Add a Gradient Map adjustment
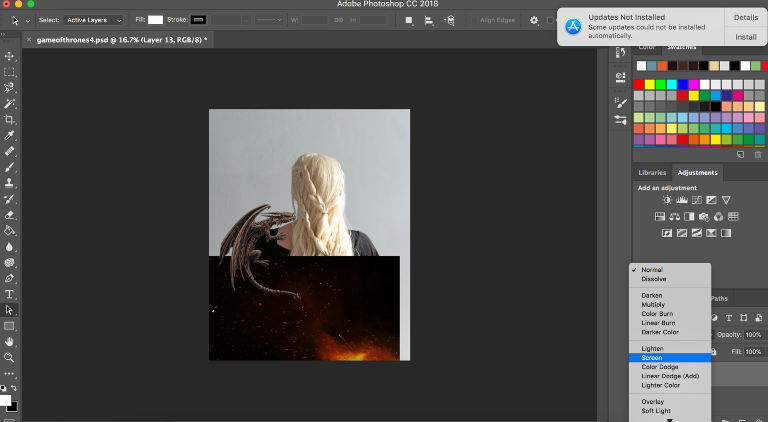Image resolution: width=768 pixels, height=422 pixels. [726, 233]
